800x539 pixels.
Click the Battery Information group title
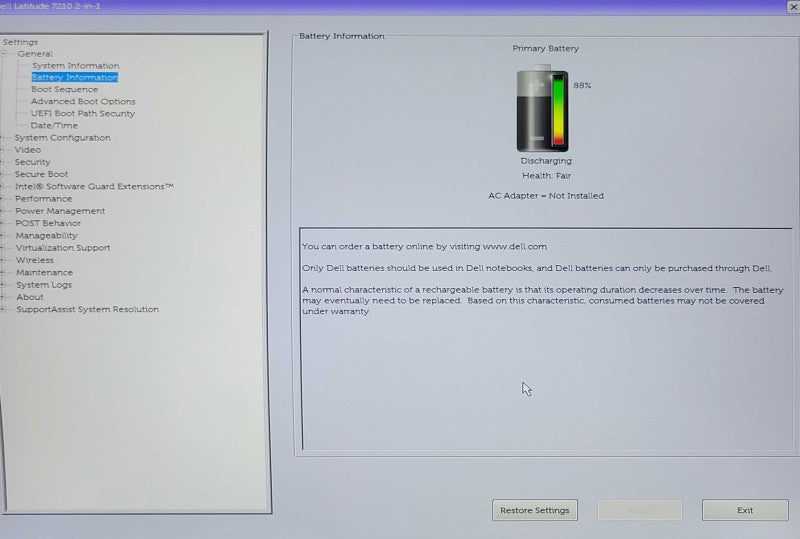pos(341,36)
